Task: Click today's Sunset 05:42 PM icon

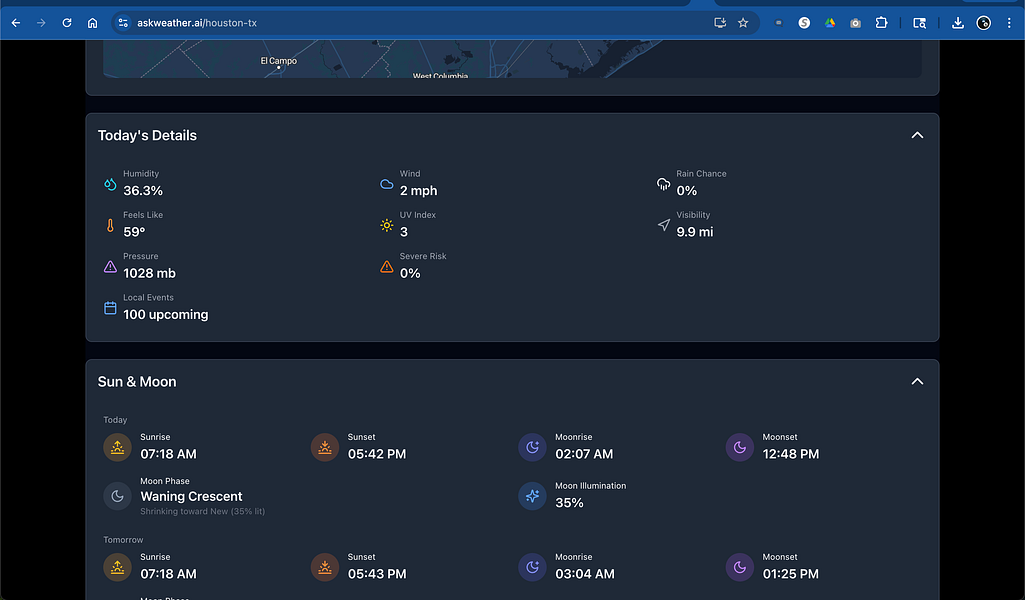Action: click(x=324, y=447)
